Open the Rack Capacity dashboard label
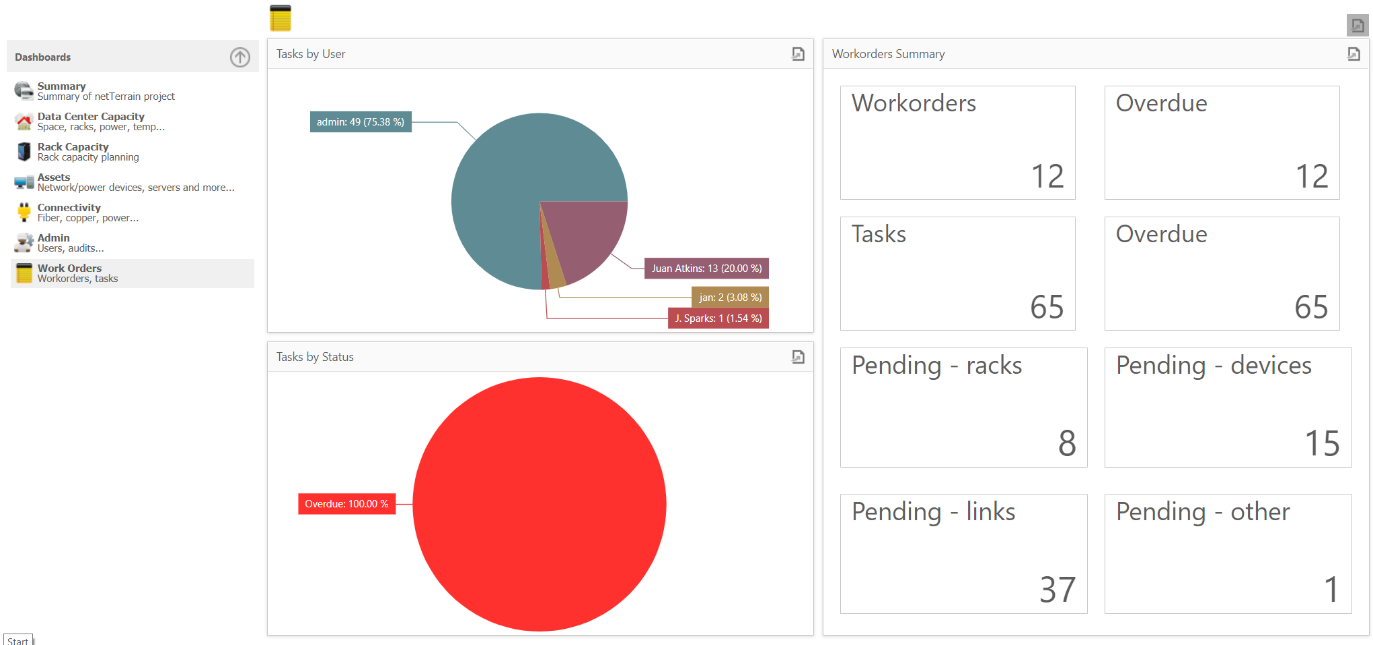 tap(73, 147)
